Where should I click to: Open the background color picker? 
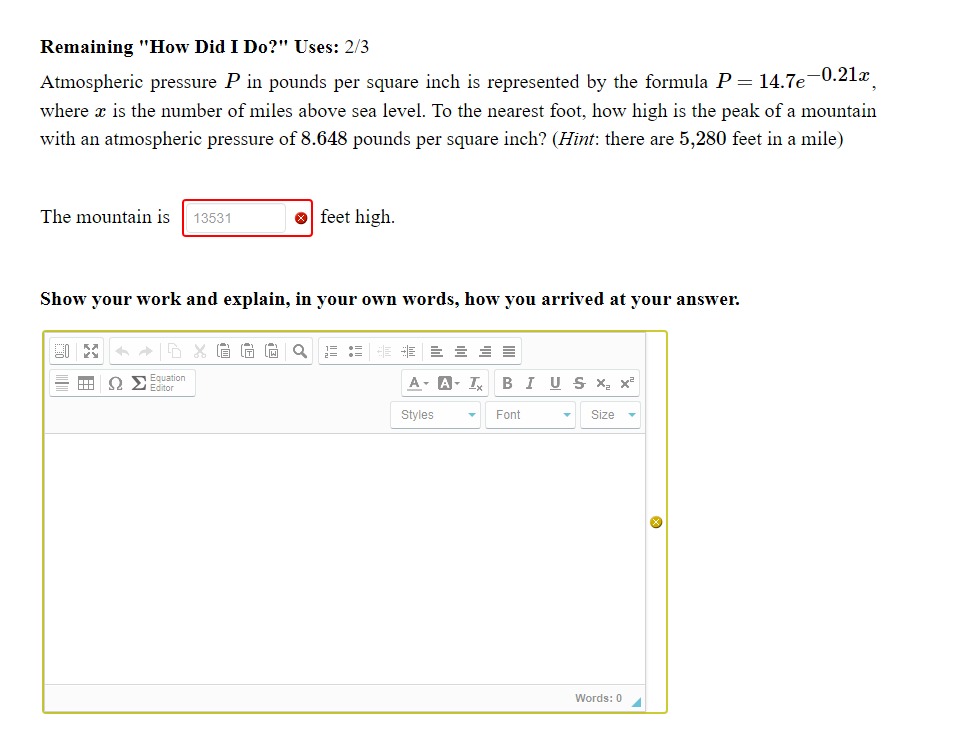coord(449,383)
